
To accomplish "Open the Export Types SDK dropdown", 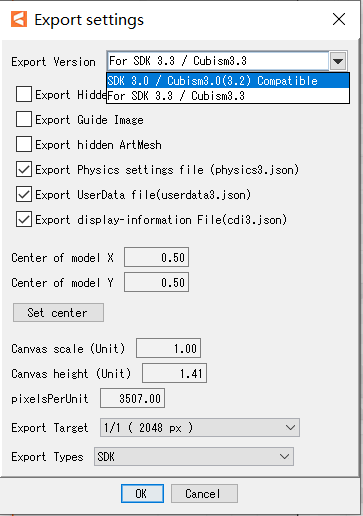I will pyautogui.click(x=194, y=456).
